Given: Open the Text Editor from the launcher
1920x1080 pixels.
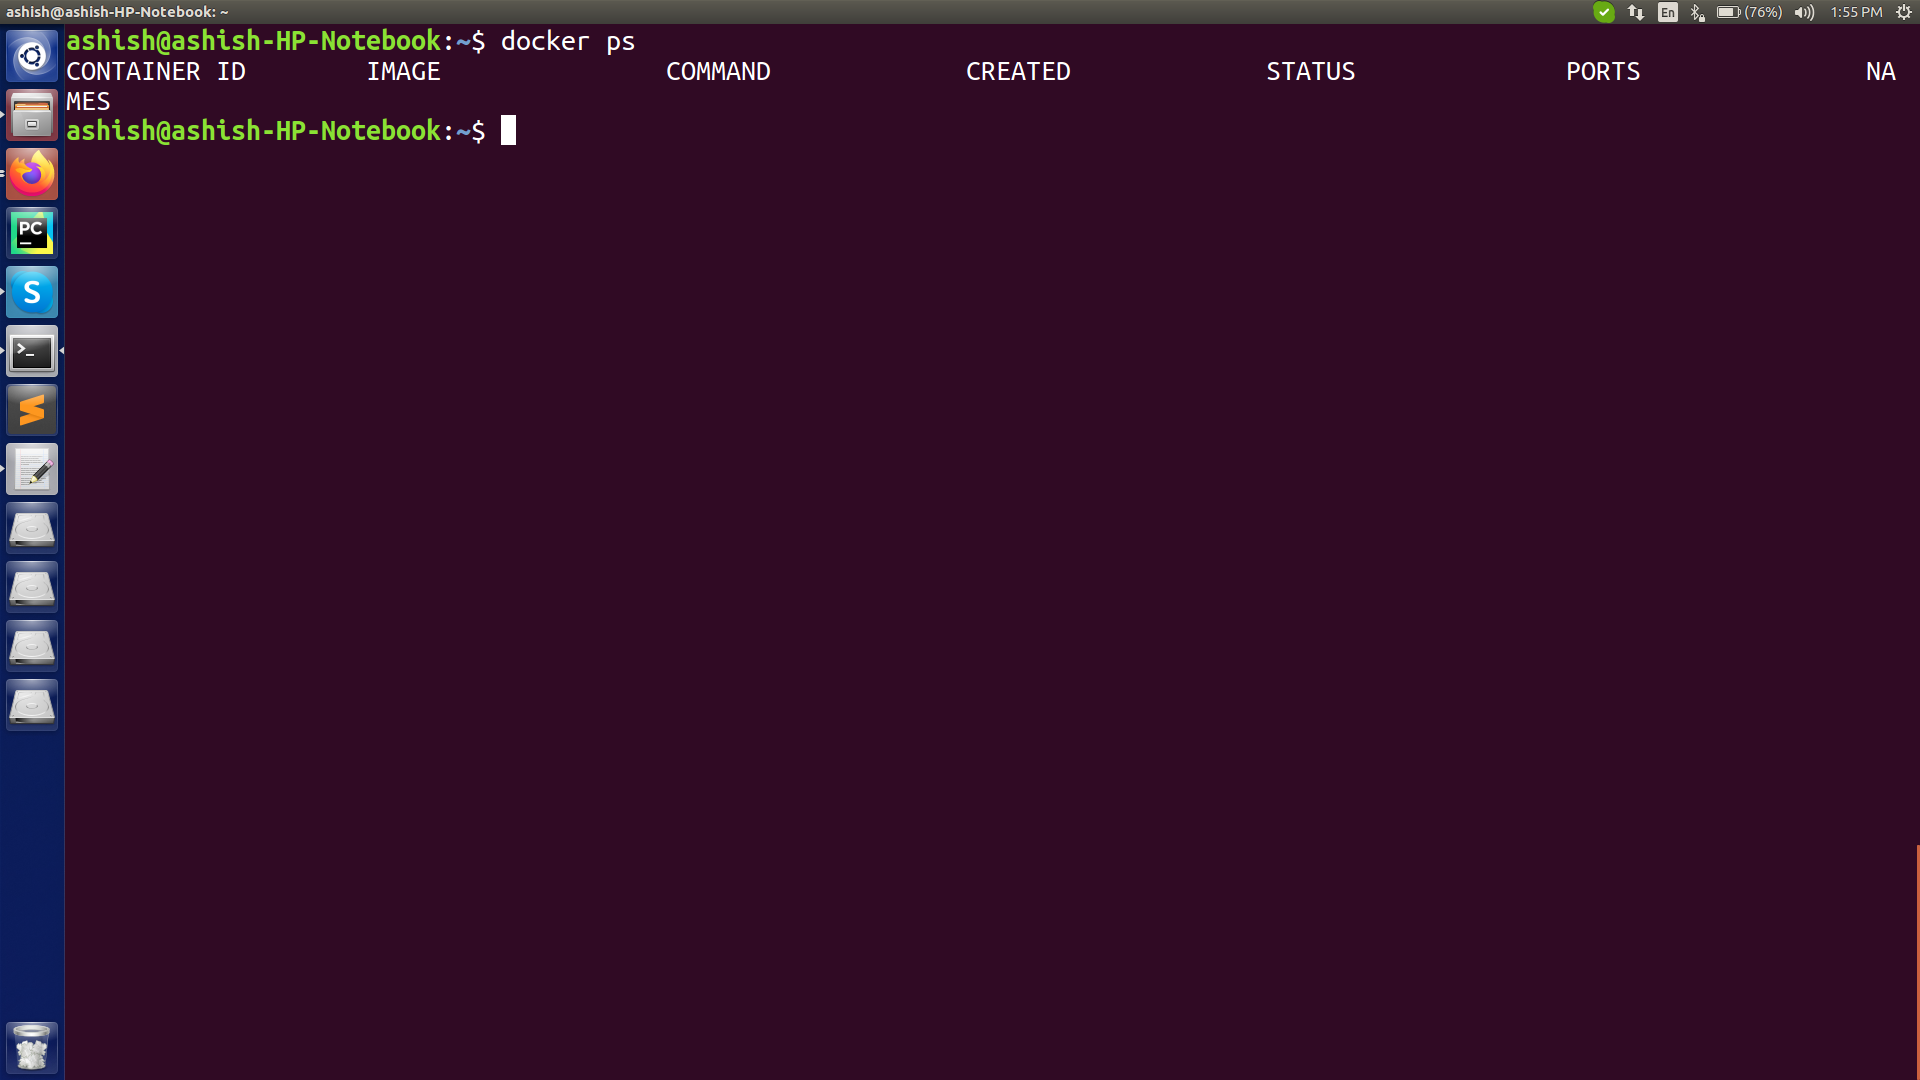Looking at the screenshot, I should (x=32, y=469).
